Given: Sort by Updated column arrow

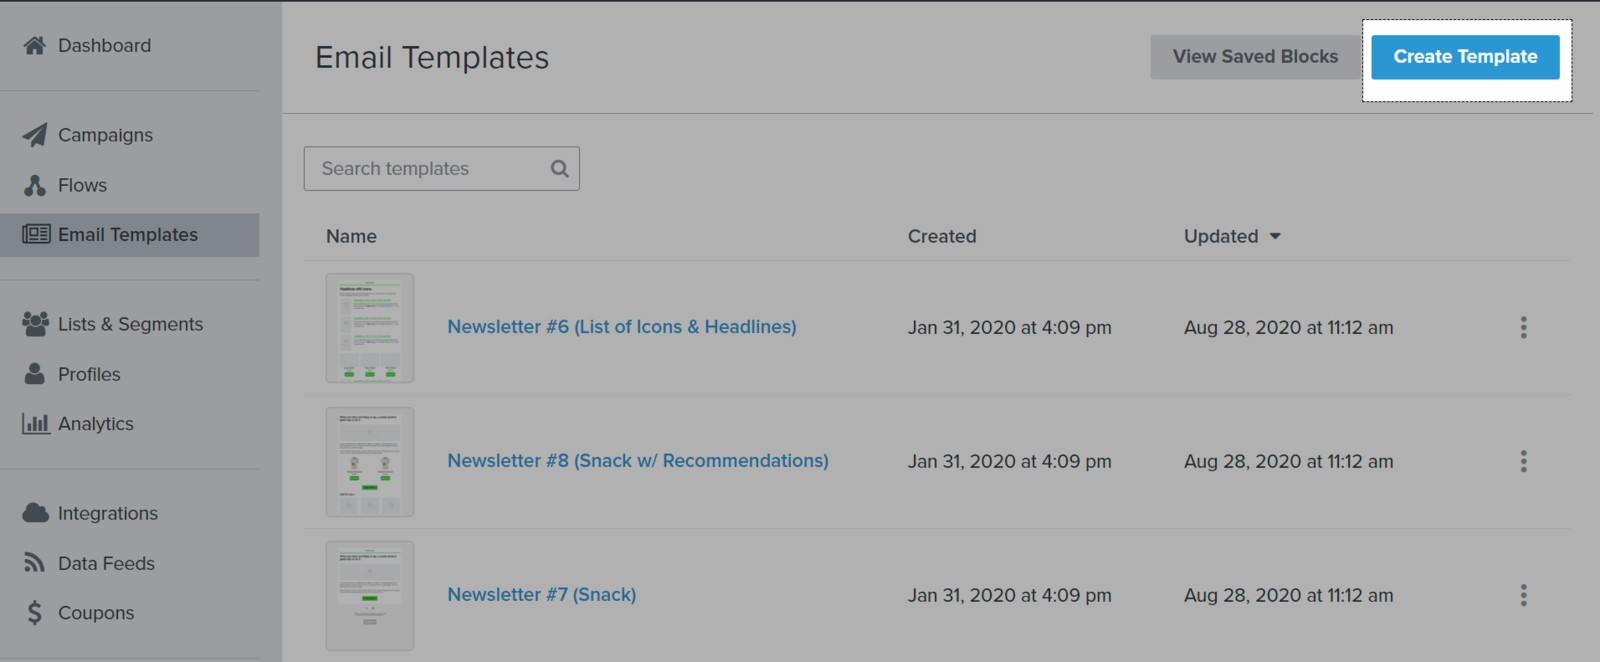Looking at the screenshot, I should coord(1275,237).
